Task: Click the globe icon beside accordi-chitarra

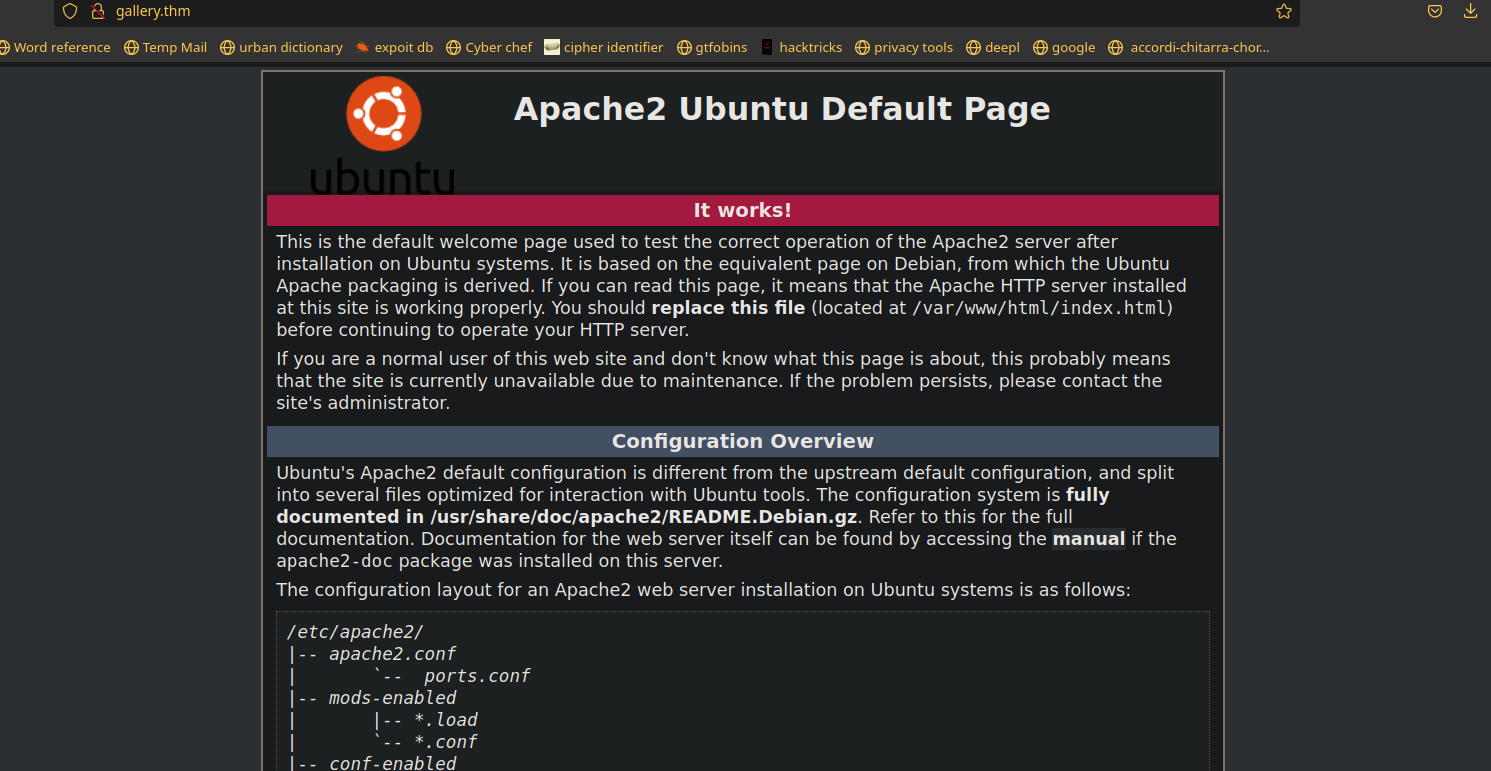Action: pos(1116,47)
